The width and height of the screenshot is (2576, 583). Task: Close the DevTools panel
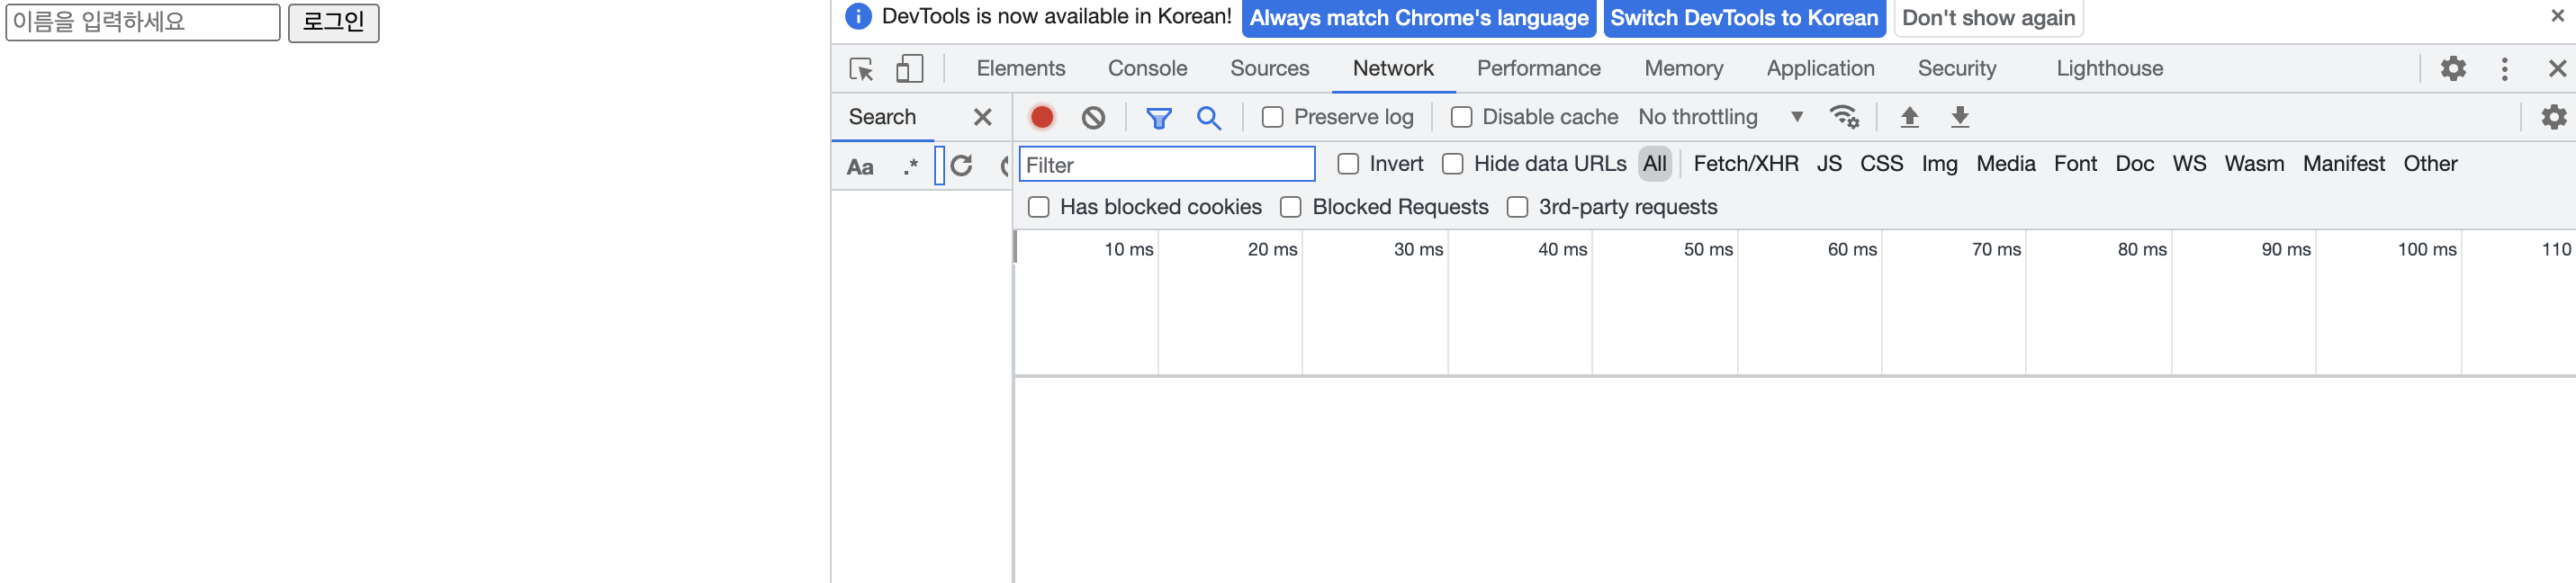point(2557,69)
